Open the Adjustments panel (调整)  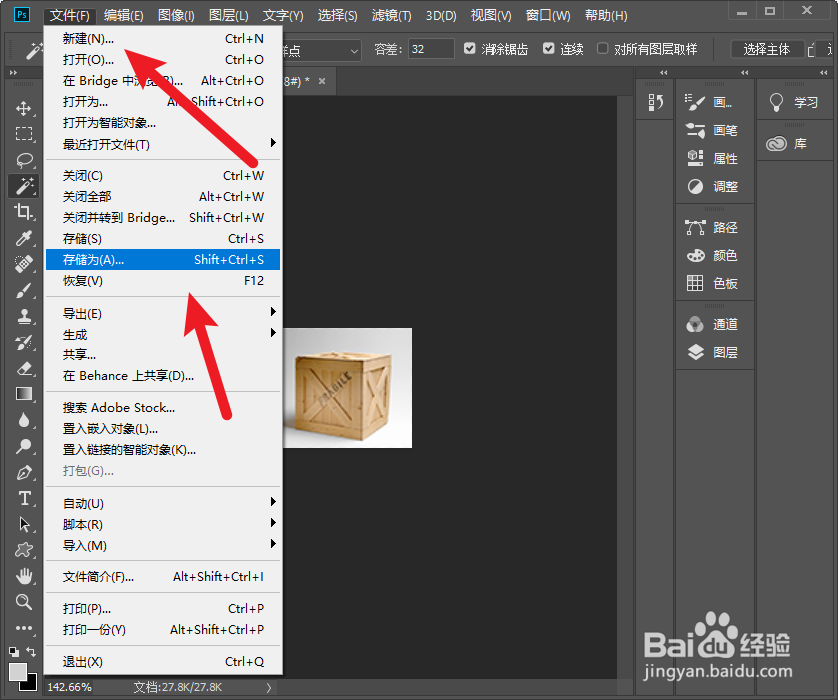tap(713, 186)
